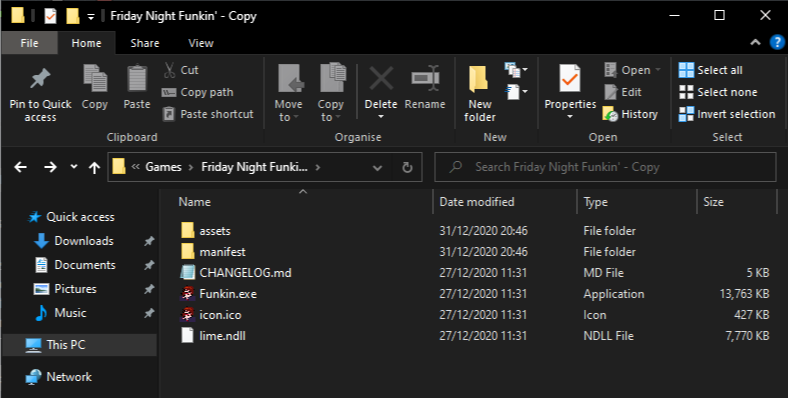The height and width of the screenshot is (398, 788).
Task: Open the blue Help button
Action: click(777, 43)
